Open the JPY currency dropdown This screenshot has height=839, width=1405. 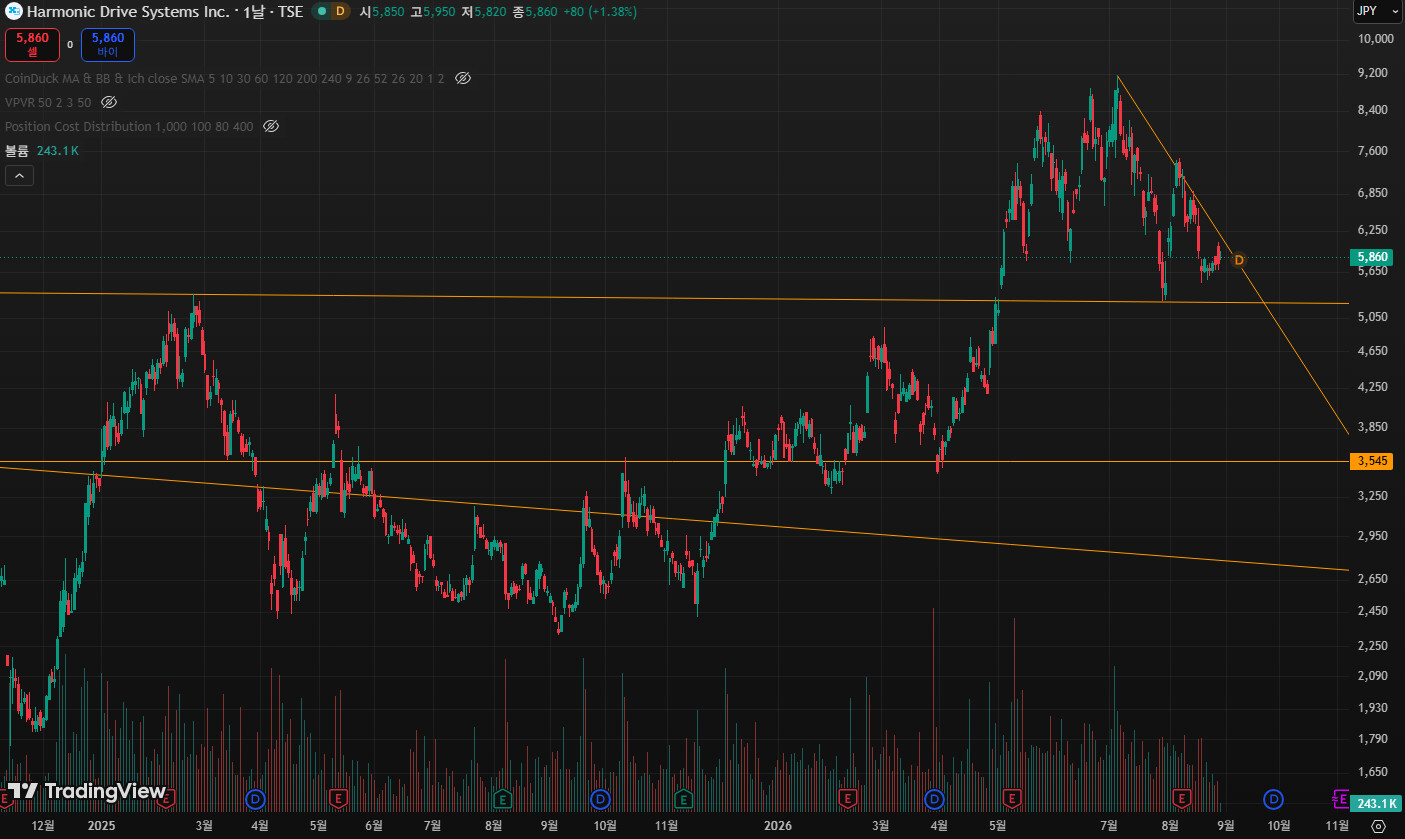click(x=1377, y=11)
